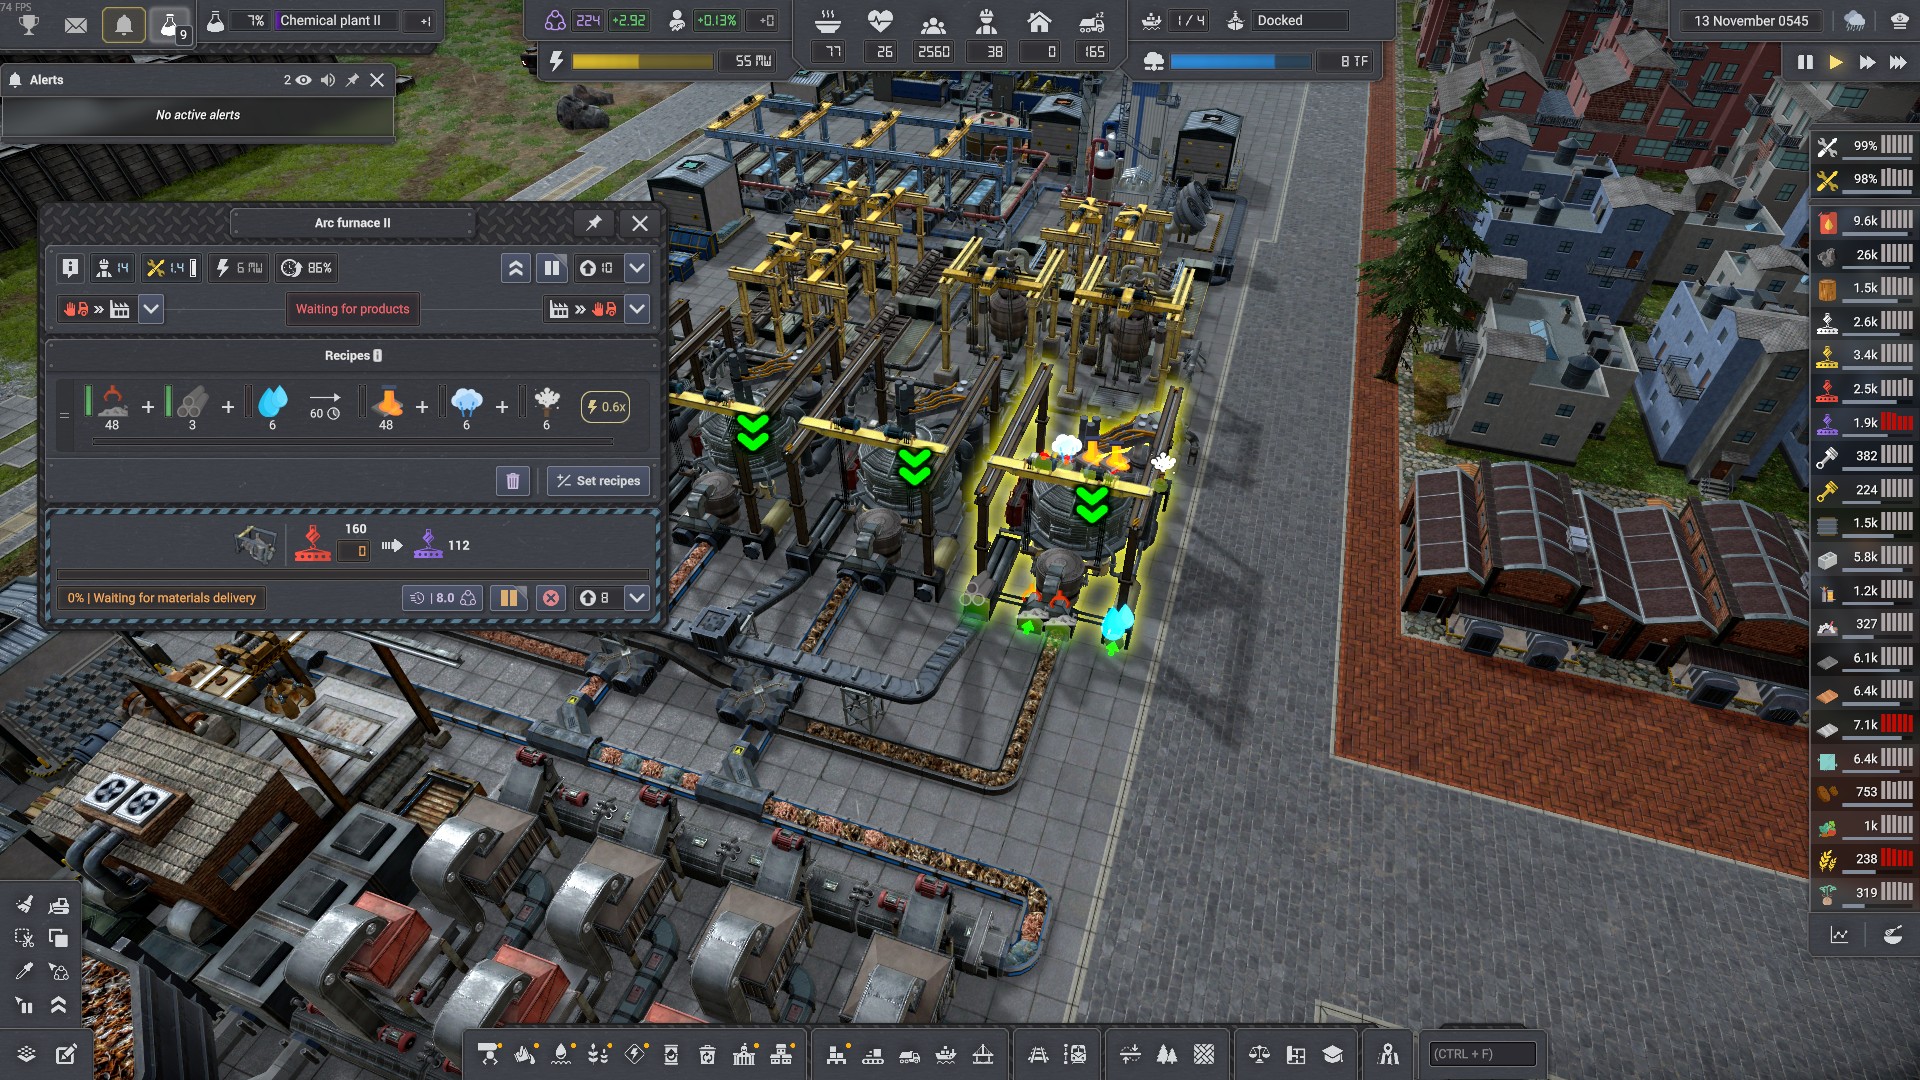Expand furnace priority 10 dropdown
This screenshot has height=1080, width=1920.
tap(637, 268)
